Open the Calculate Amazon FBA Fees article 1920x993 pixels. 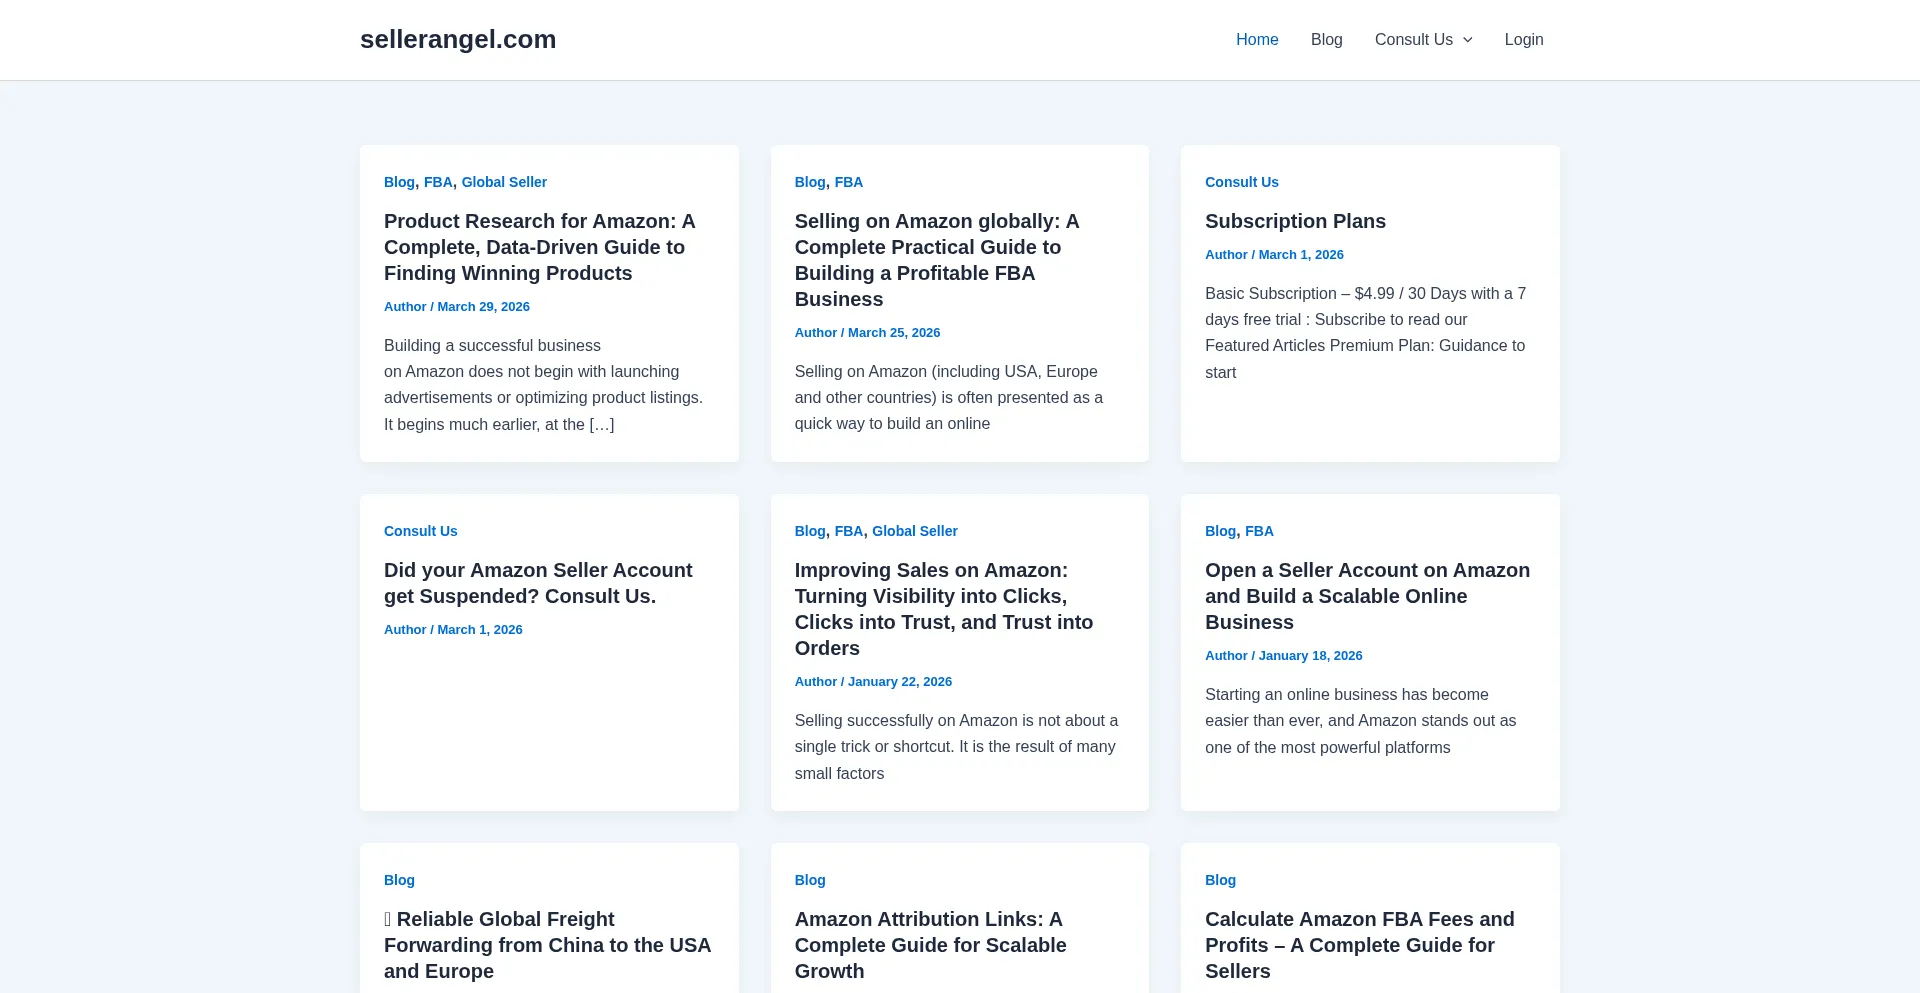pyautogui.click(x=1360, y=945)
